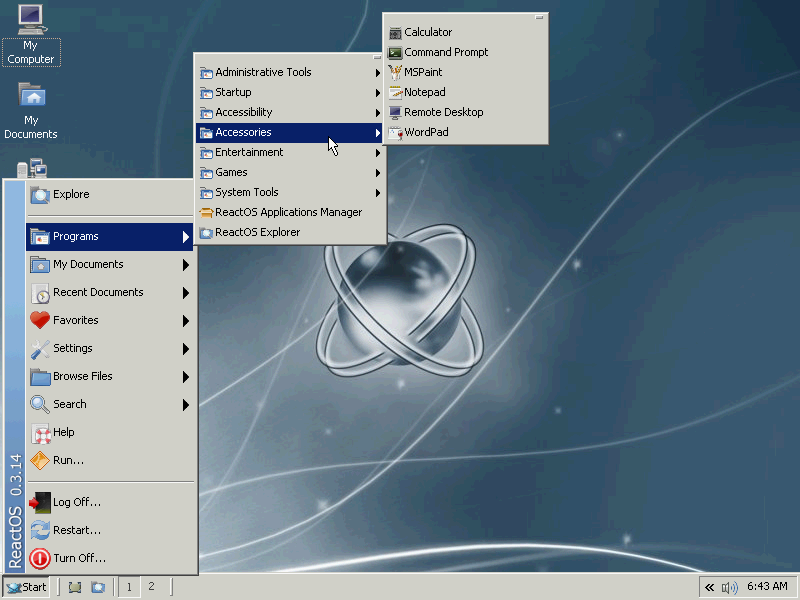Click the MSPaint brushes icon

[x=395, y=72]
